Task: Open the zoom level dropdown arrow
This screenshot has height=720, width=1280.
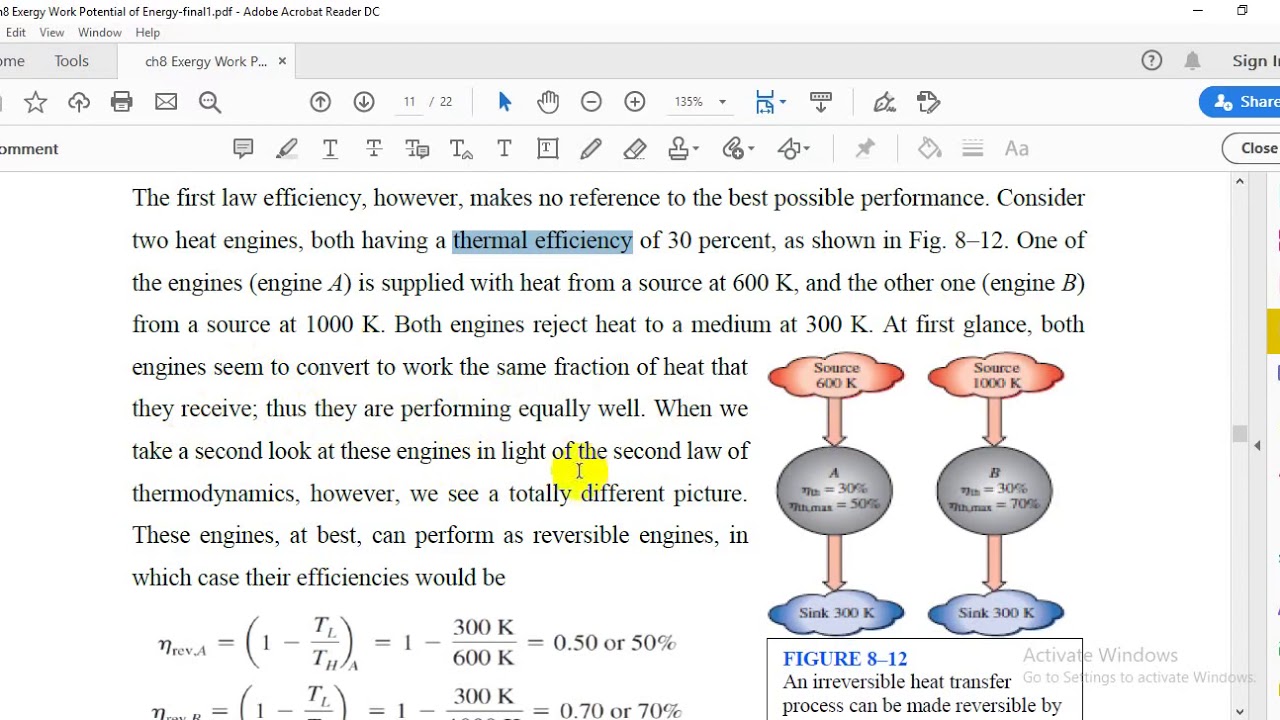Action: 722,102
